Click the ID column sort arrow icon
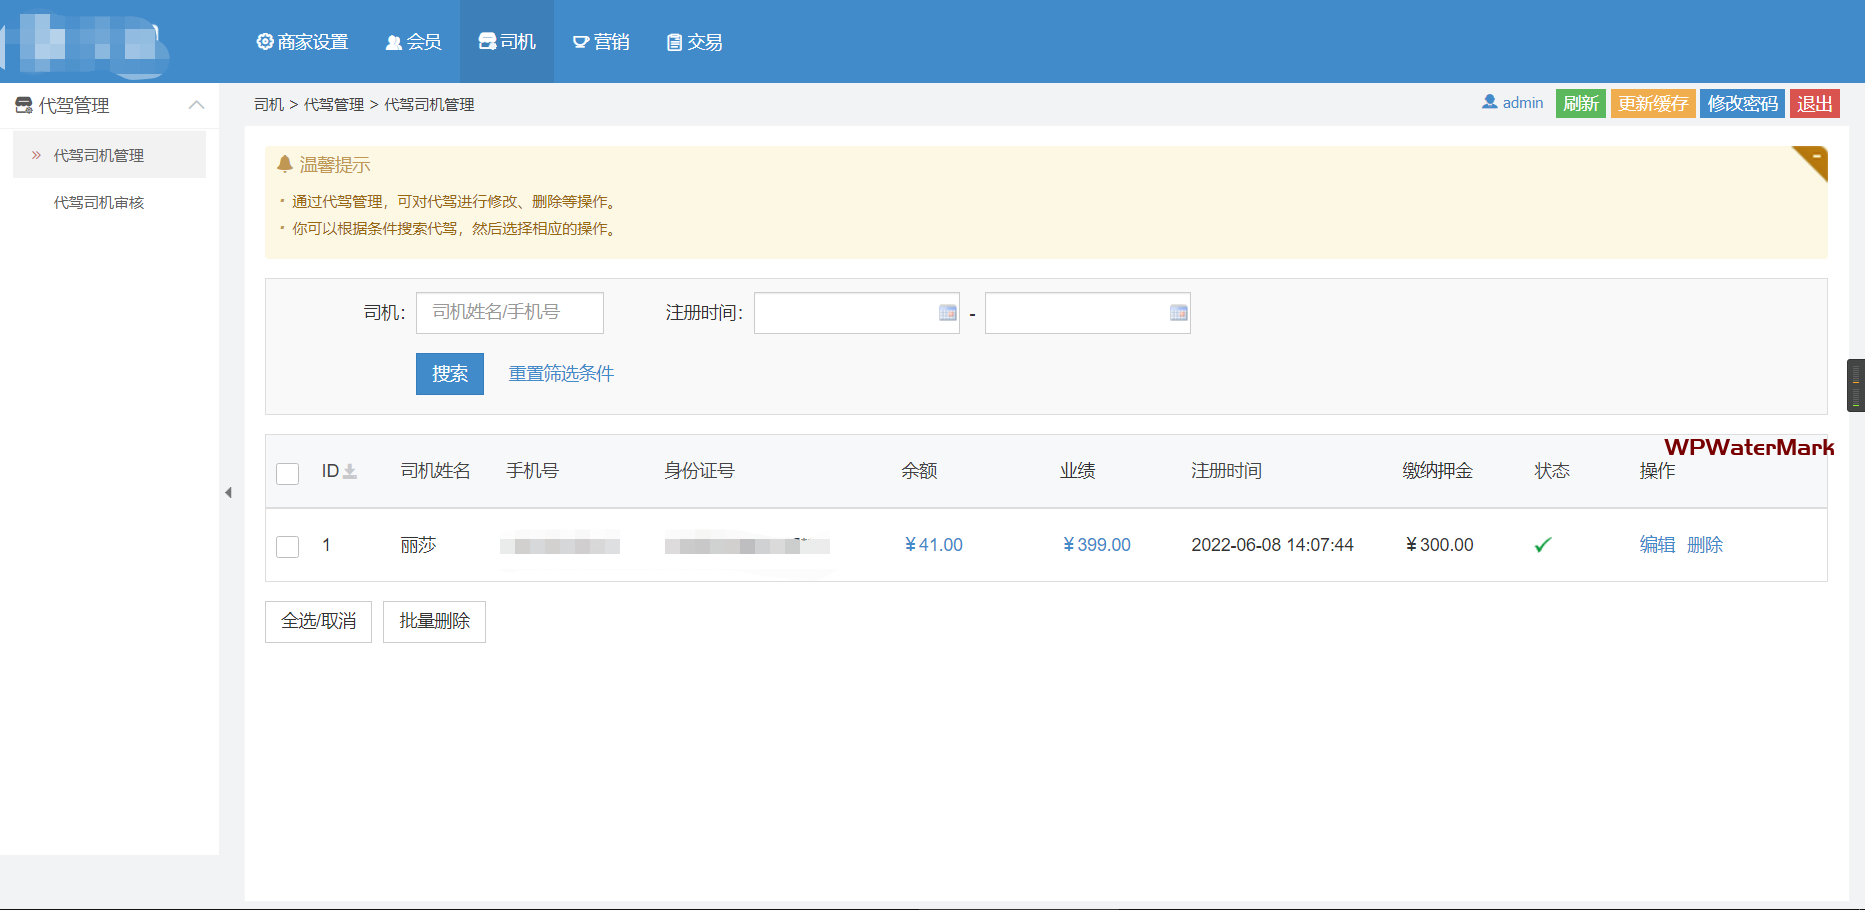 (350, 471)
